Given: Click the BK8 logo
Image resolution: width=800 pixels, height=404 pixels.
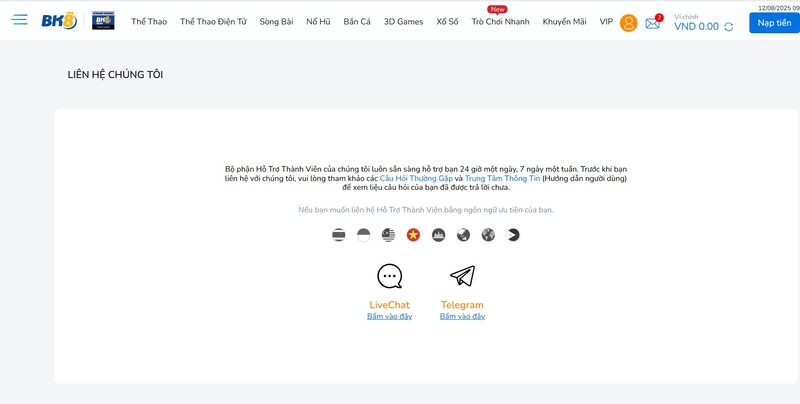Looking at the screenshot, I should (x=59, y=20).
